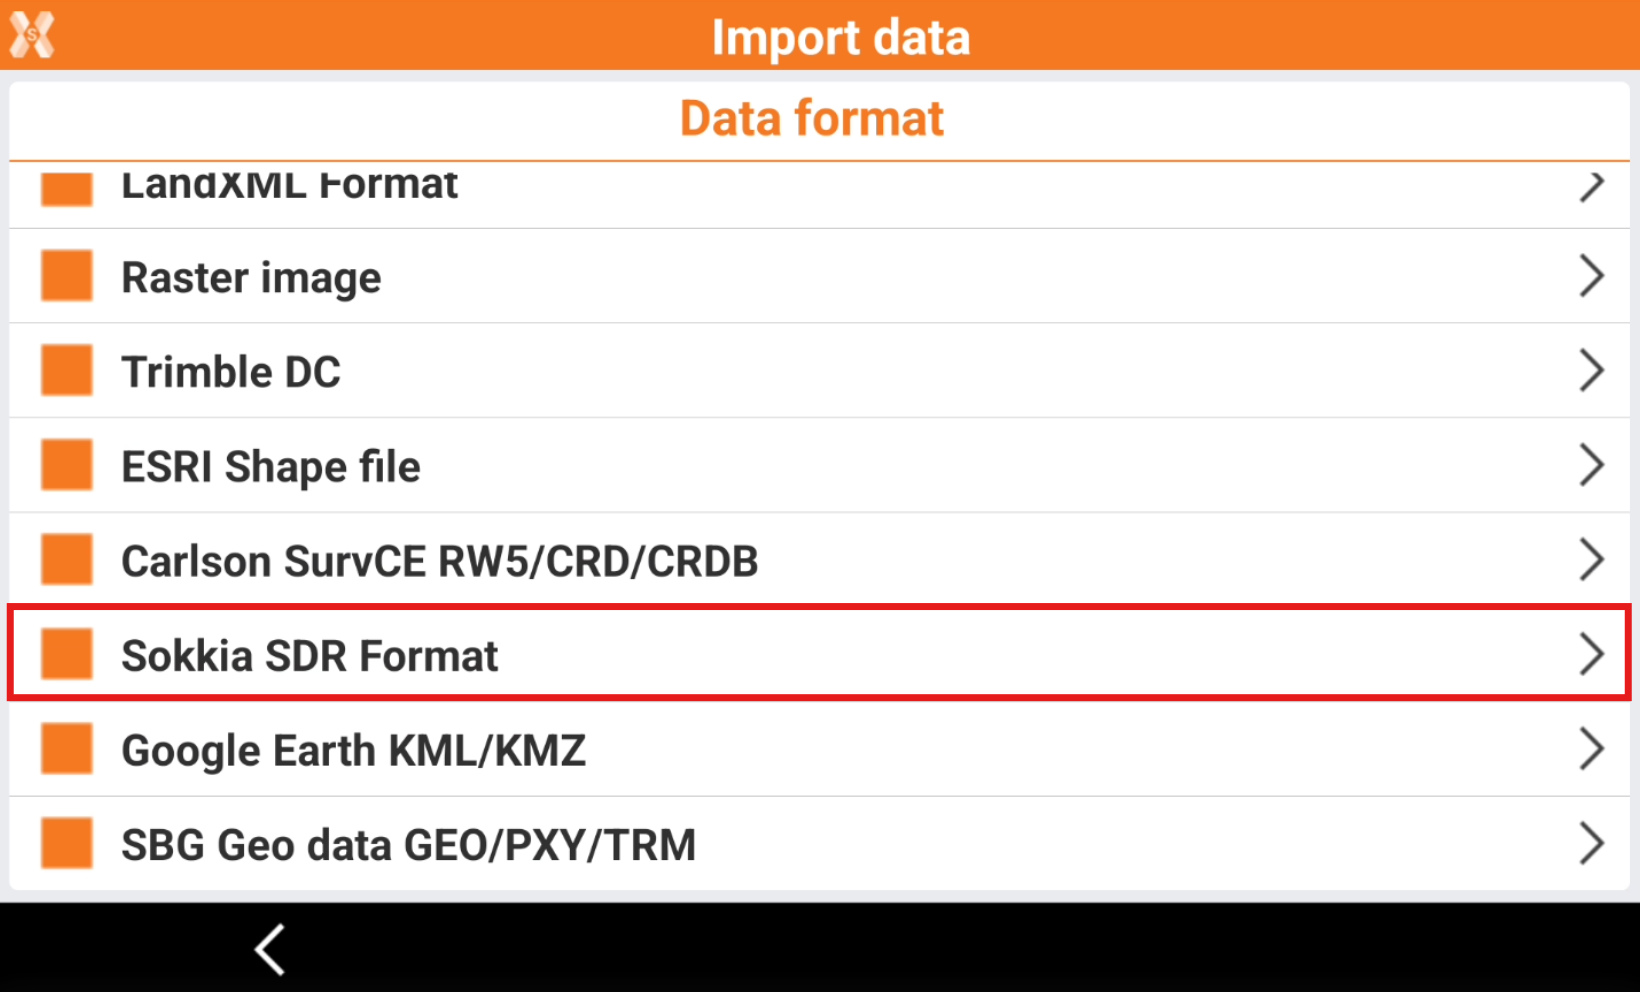Open SBG Geo data GEO/PXY/TRM option

pos(408,845)
